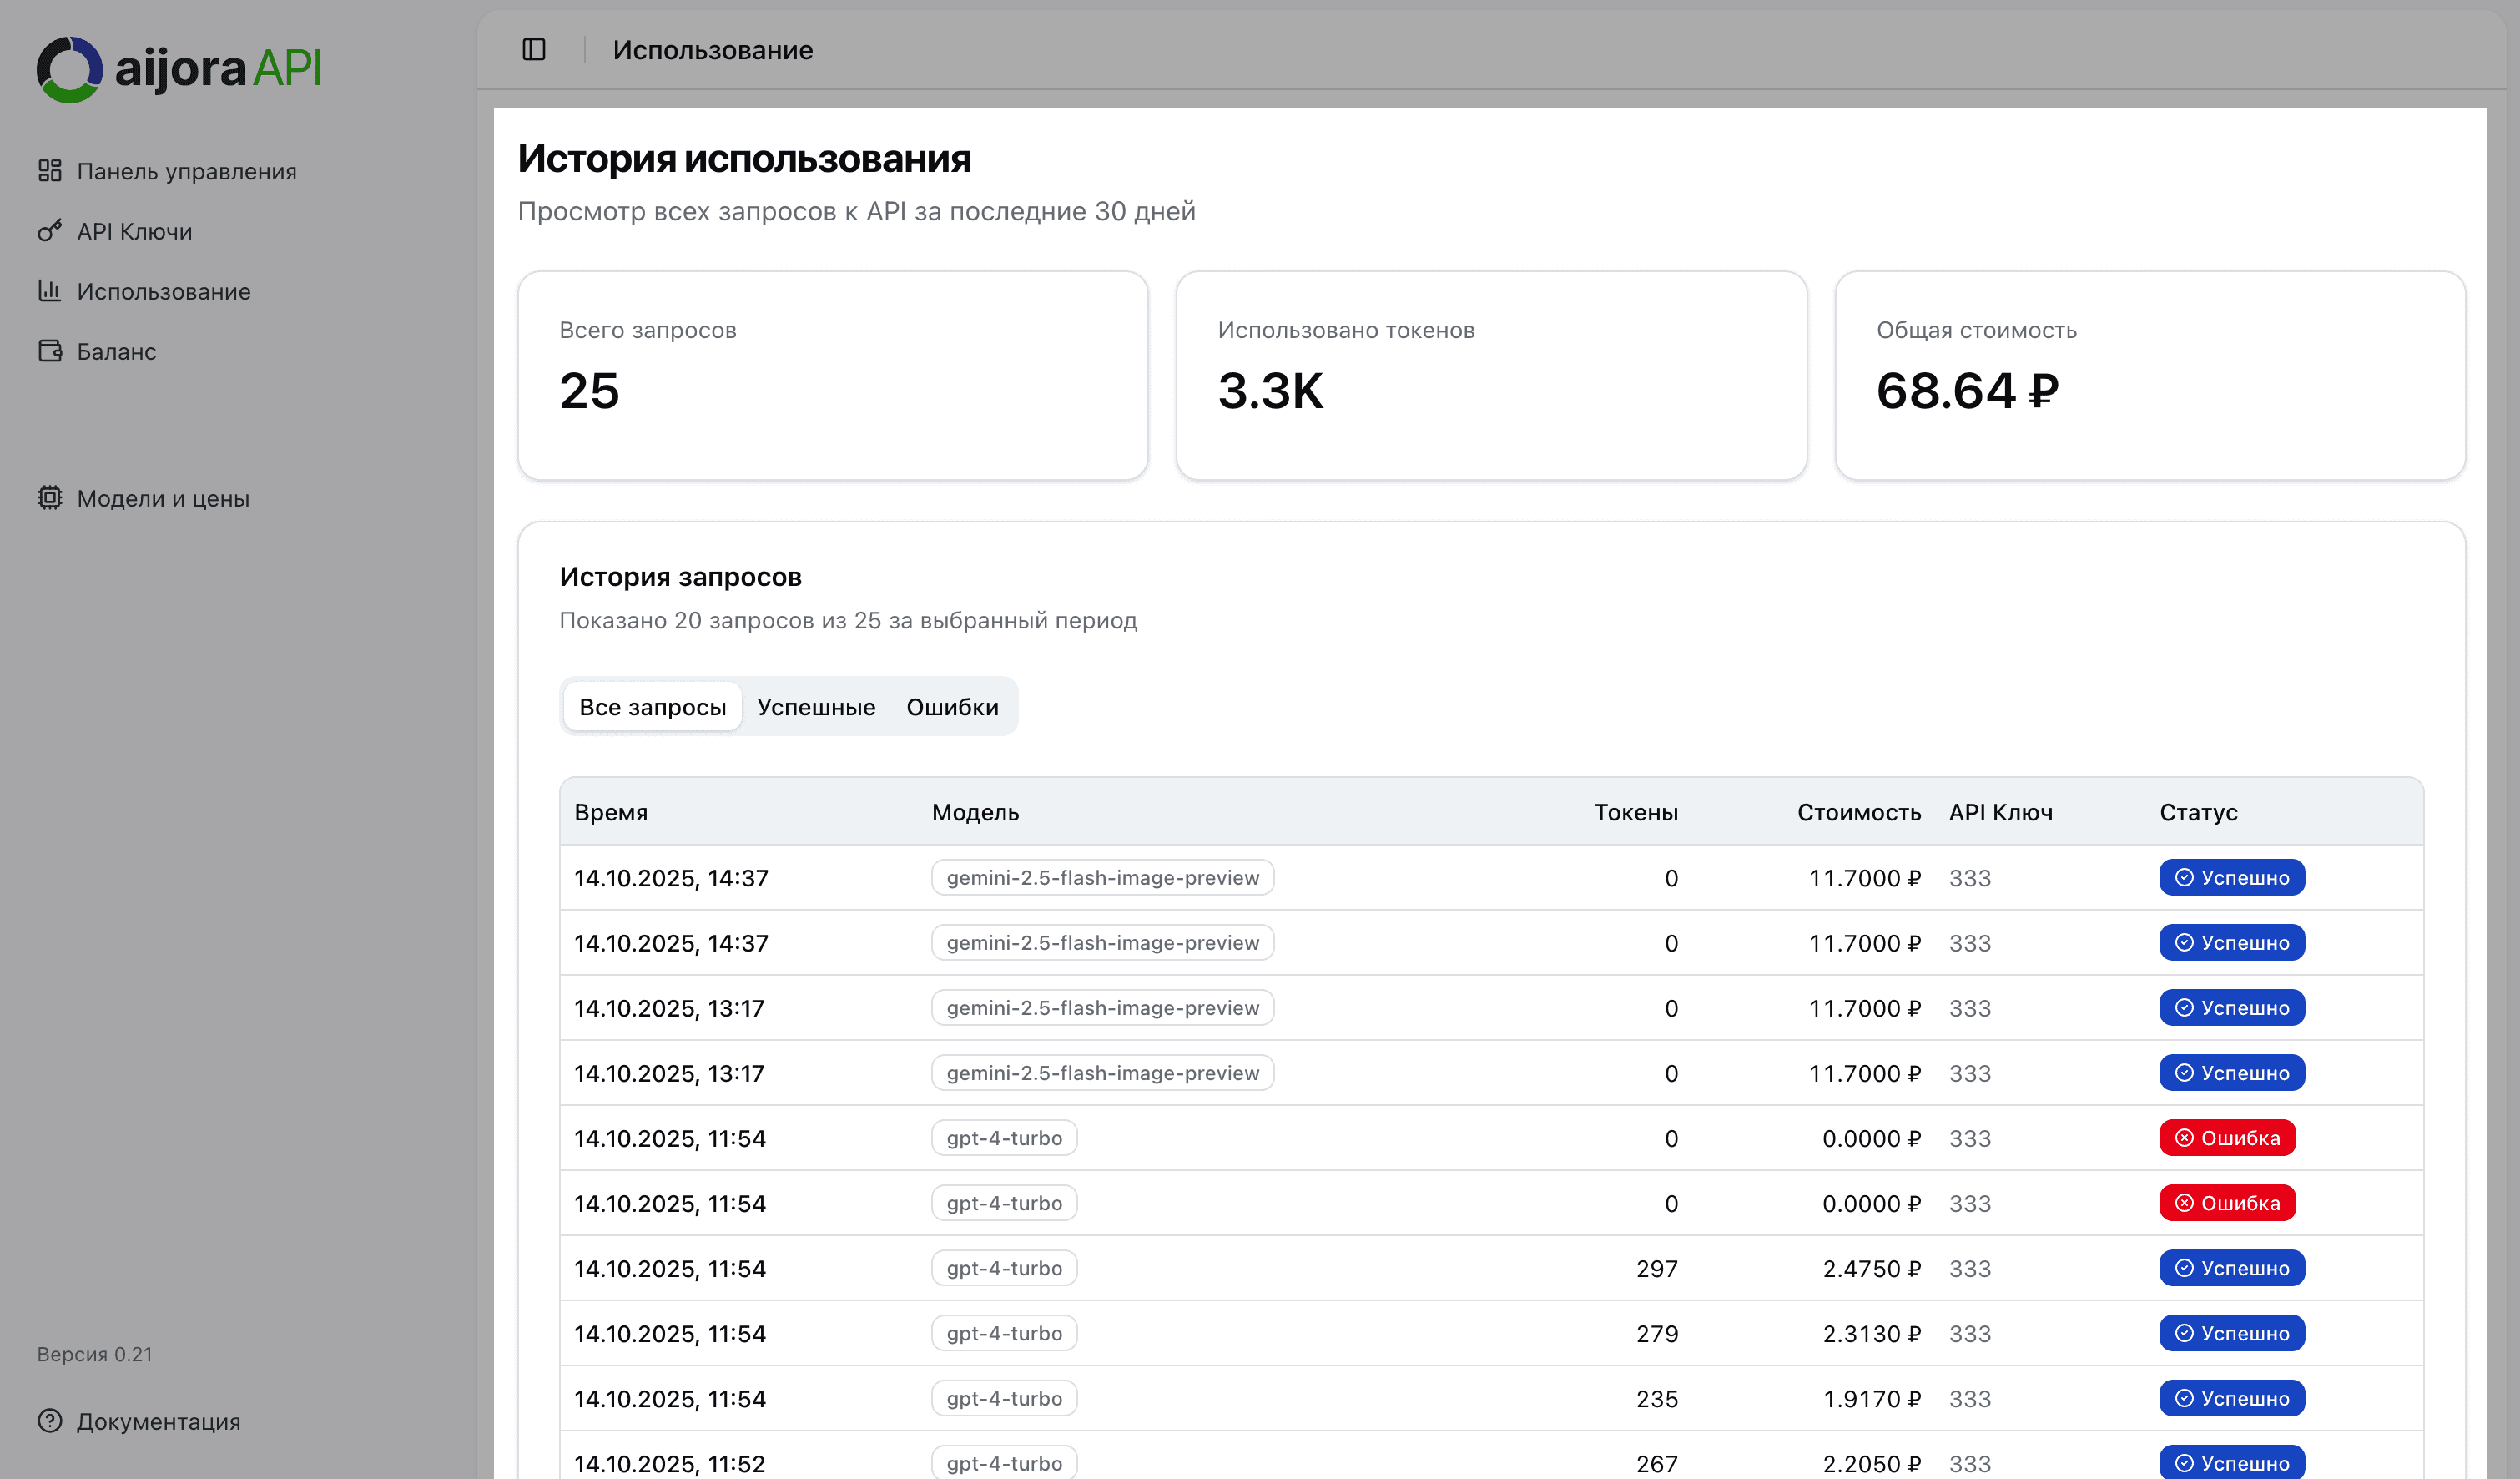Click the first red Ошибка status badge
Screen dimensions: 2520x1479
coord(2227,1138)
